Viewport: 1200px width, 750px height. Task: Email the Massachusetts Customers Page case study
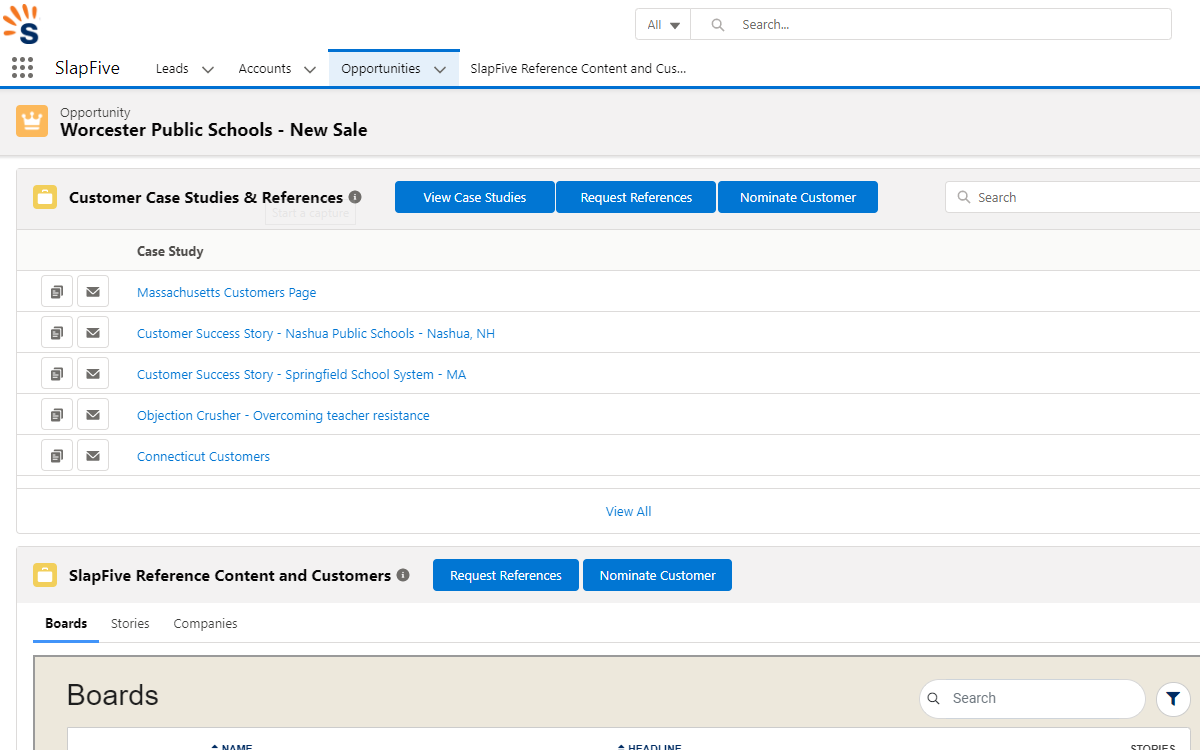tap(93, 292)
